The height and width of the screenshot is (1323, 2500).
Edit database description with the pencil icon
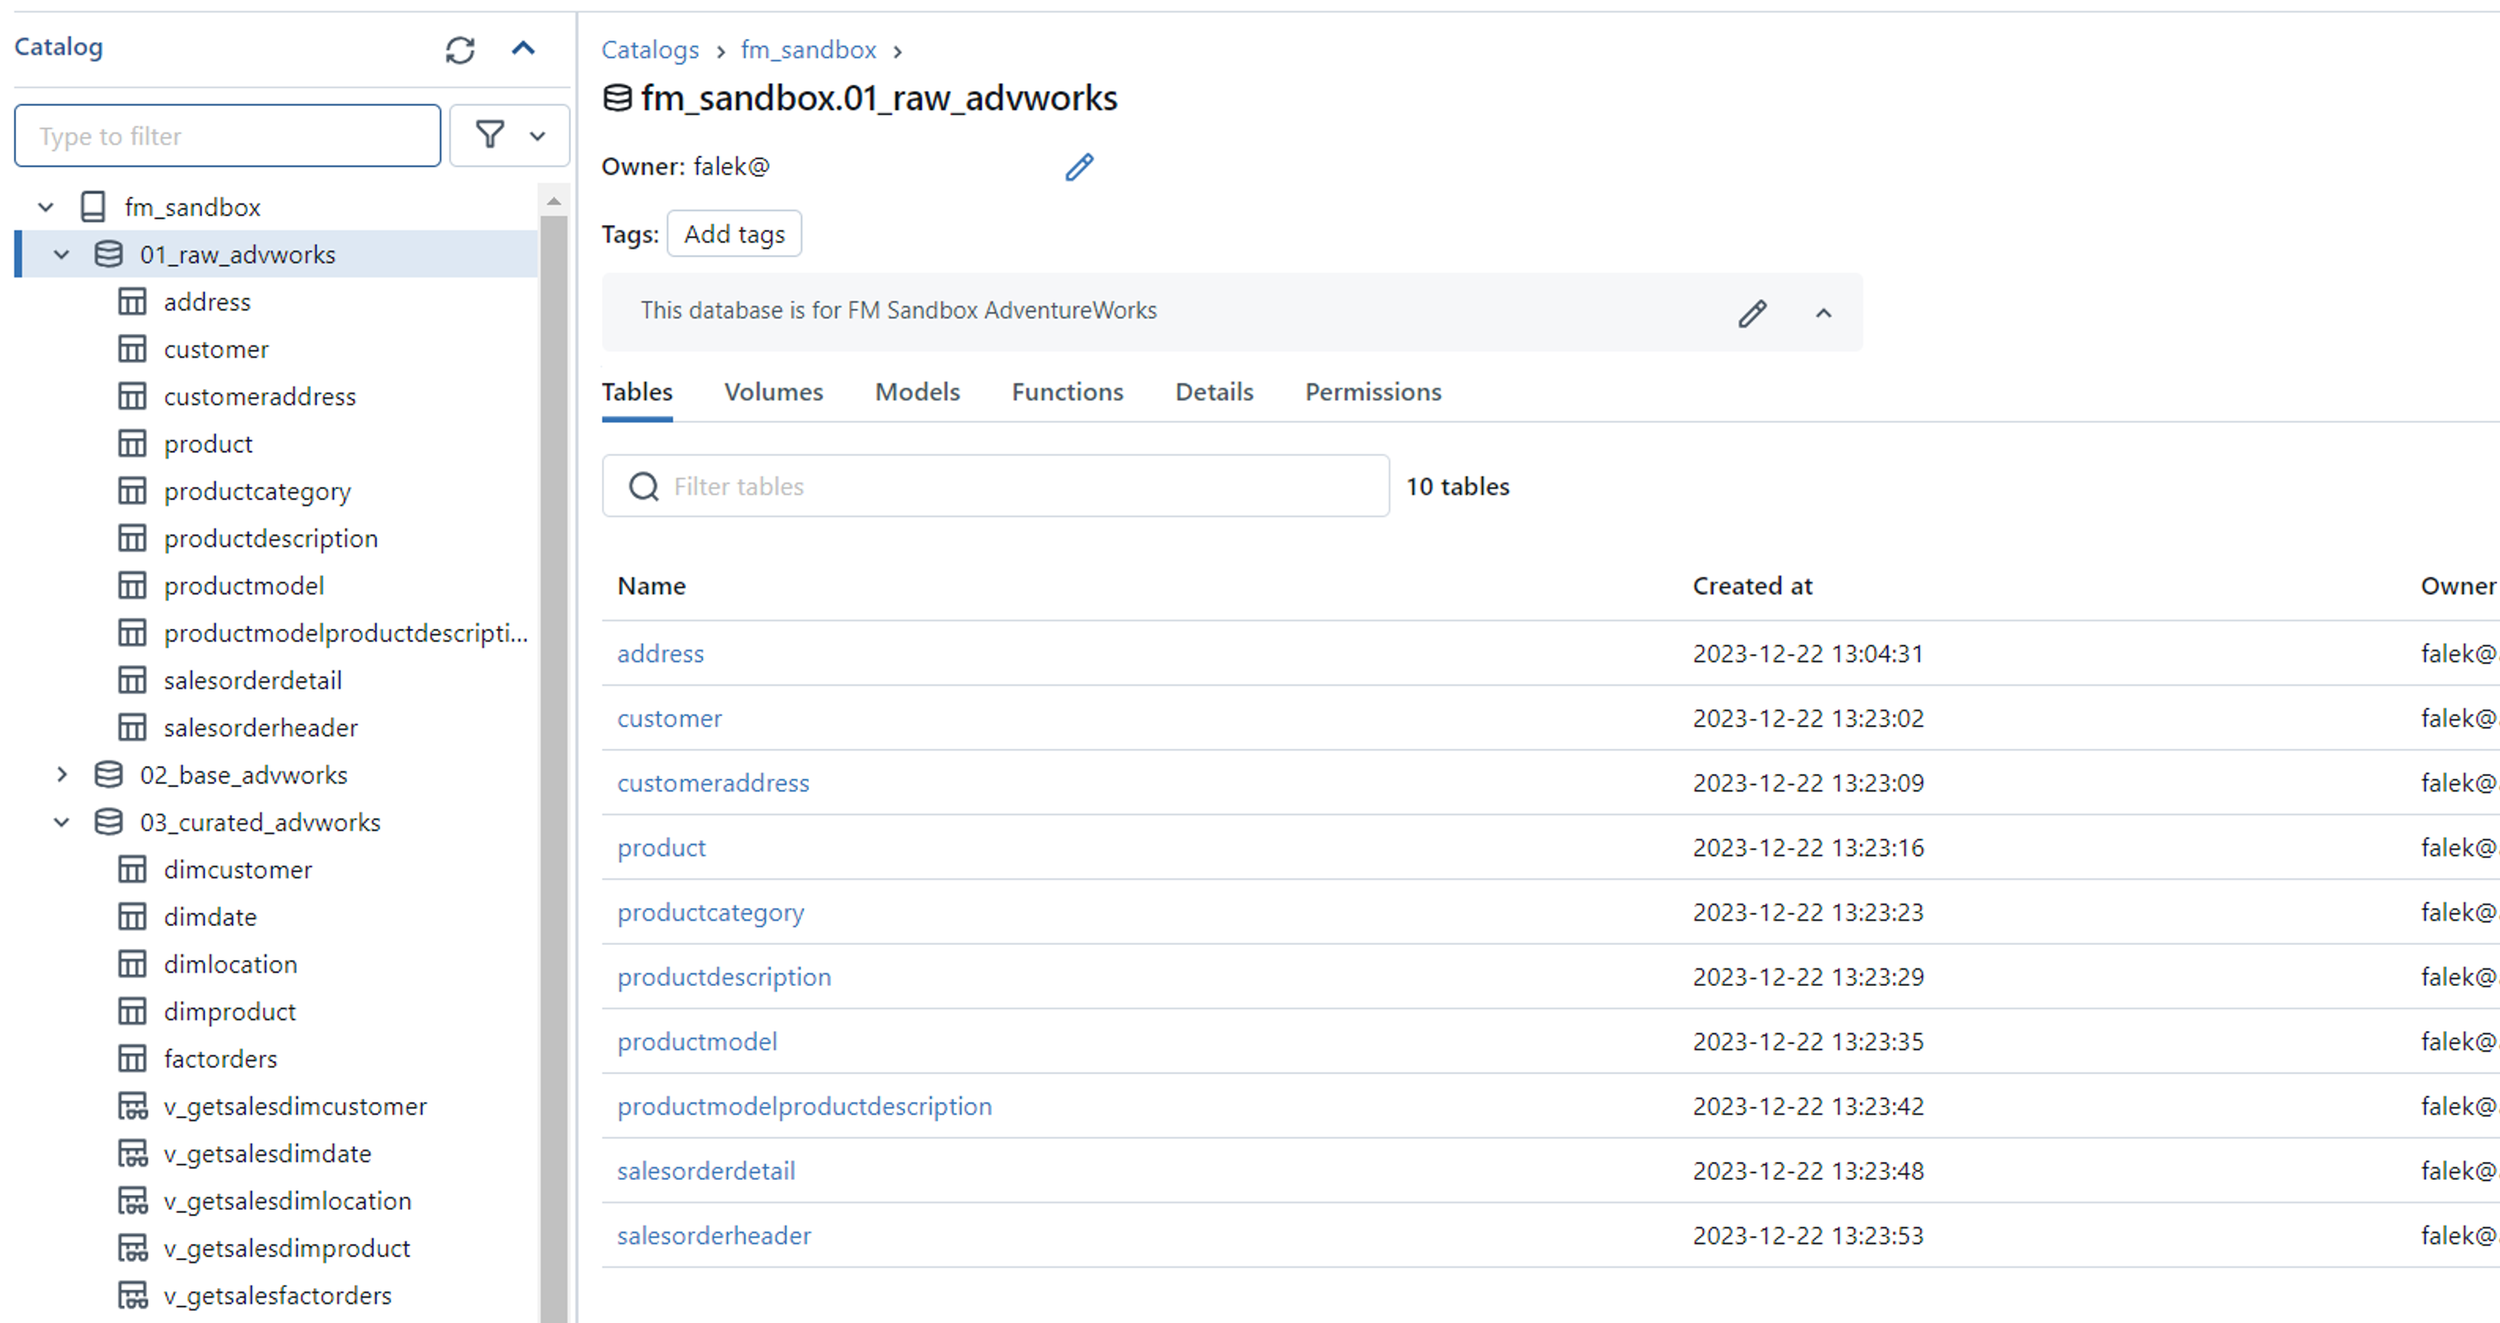[x=1752, y=314]
